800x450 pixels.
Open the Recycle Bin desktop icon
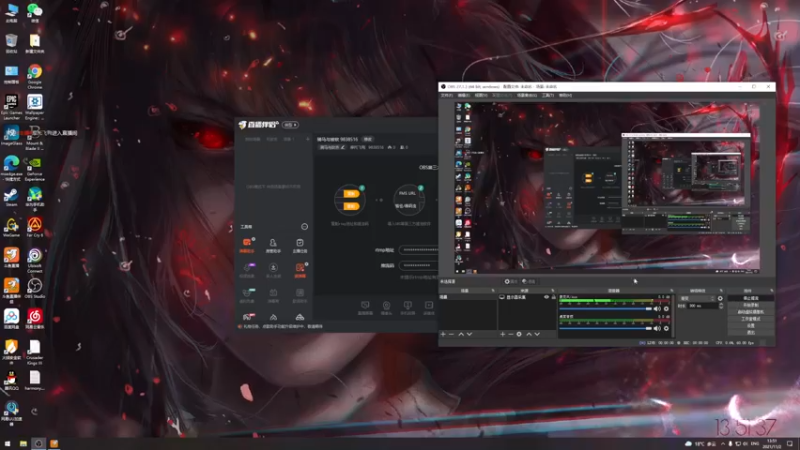(x=11, y=44)
